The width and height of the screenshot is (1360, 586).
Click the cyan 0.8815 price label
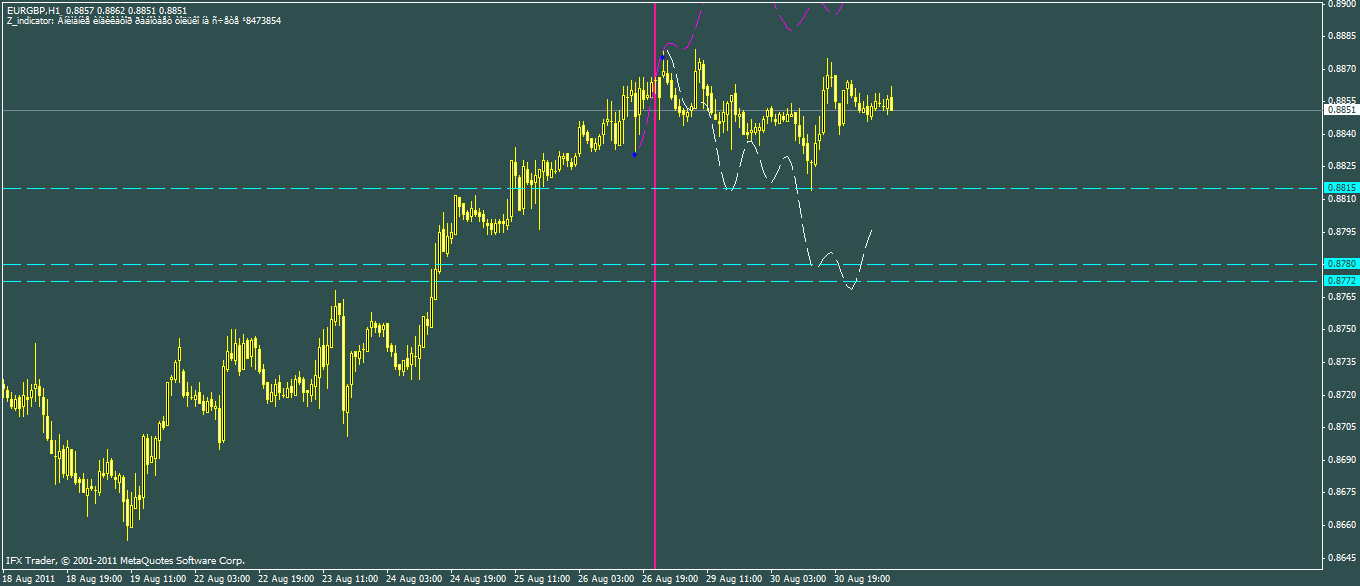tap(1341, 188)
